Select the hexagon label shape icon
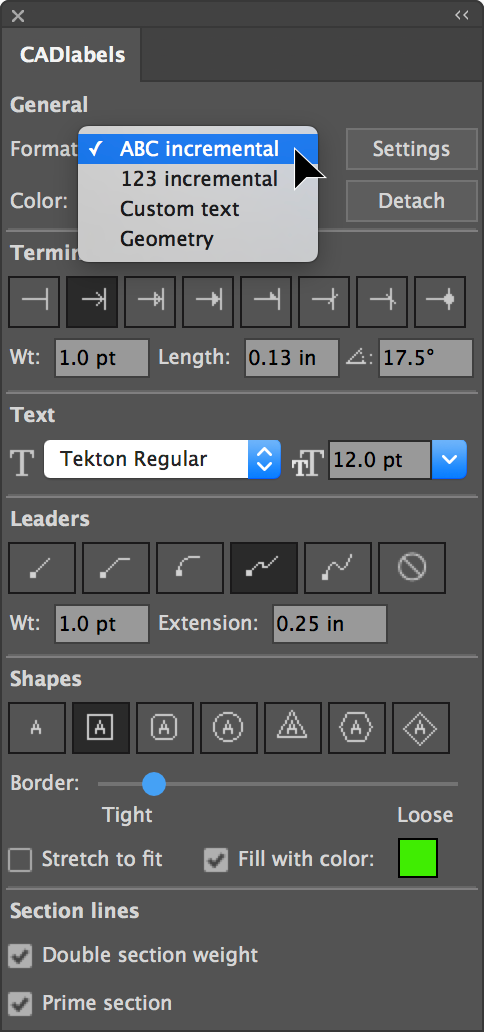 (x=356, y=728)
